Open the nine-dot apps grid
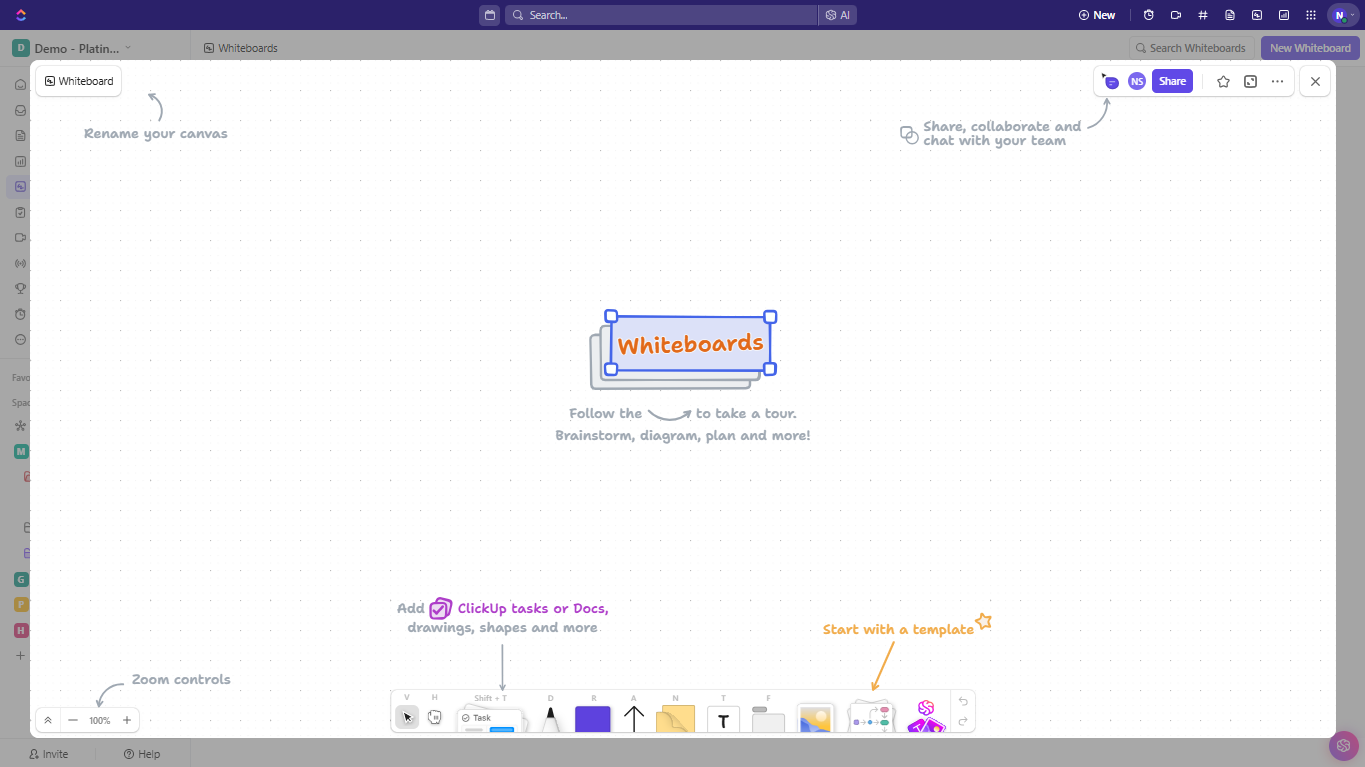1365x767 pixels. (1311, 15)
